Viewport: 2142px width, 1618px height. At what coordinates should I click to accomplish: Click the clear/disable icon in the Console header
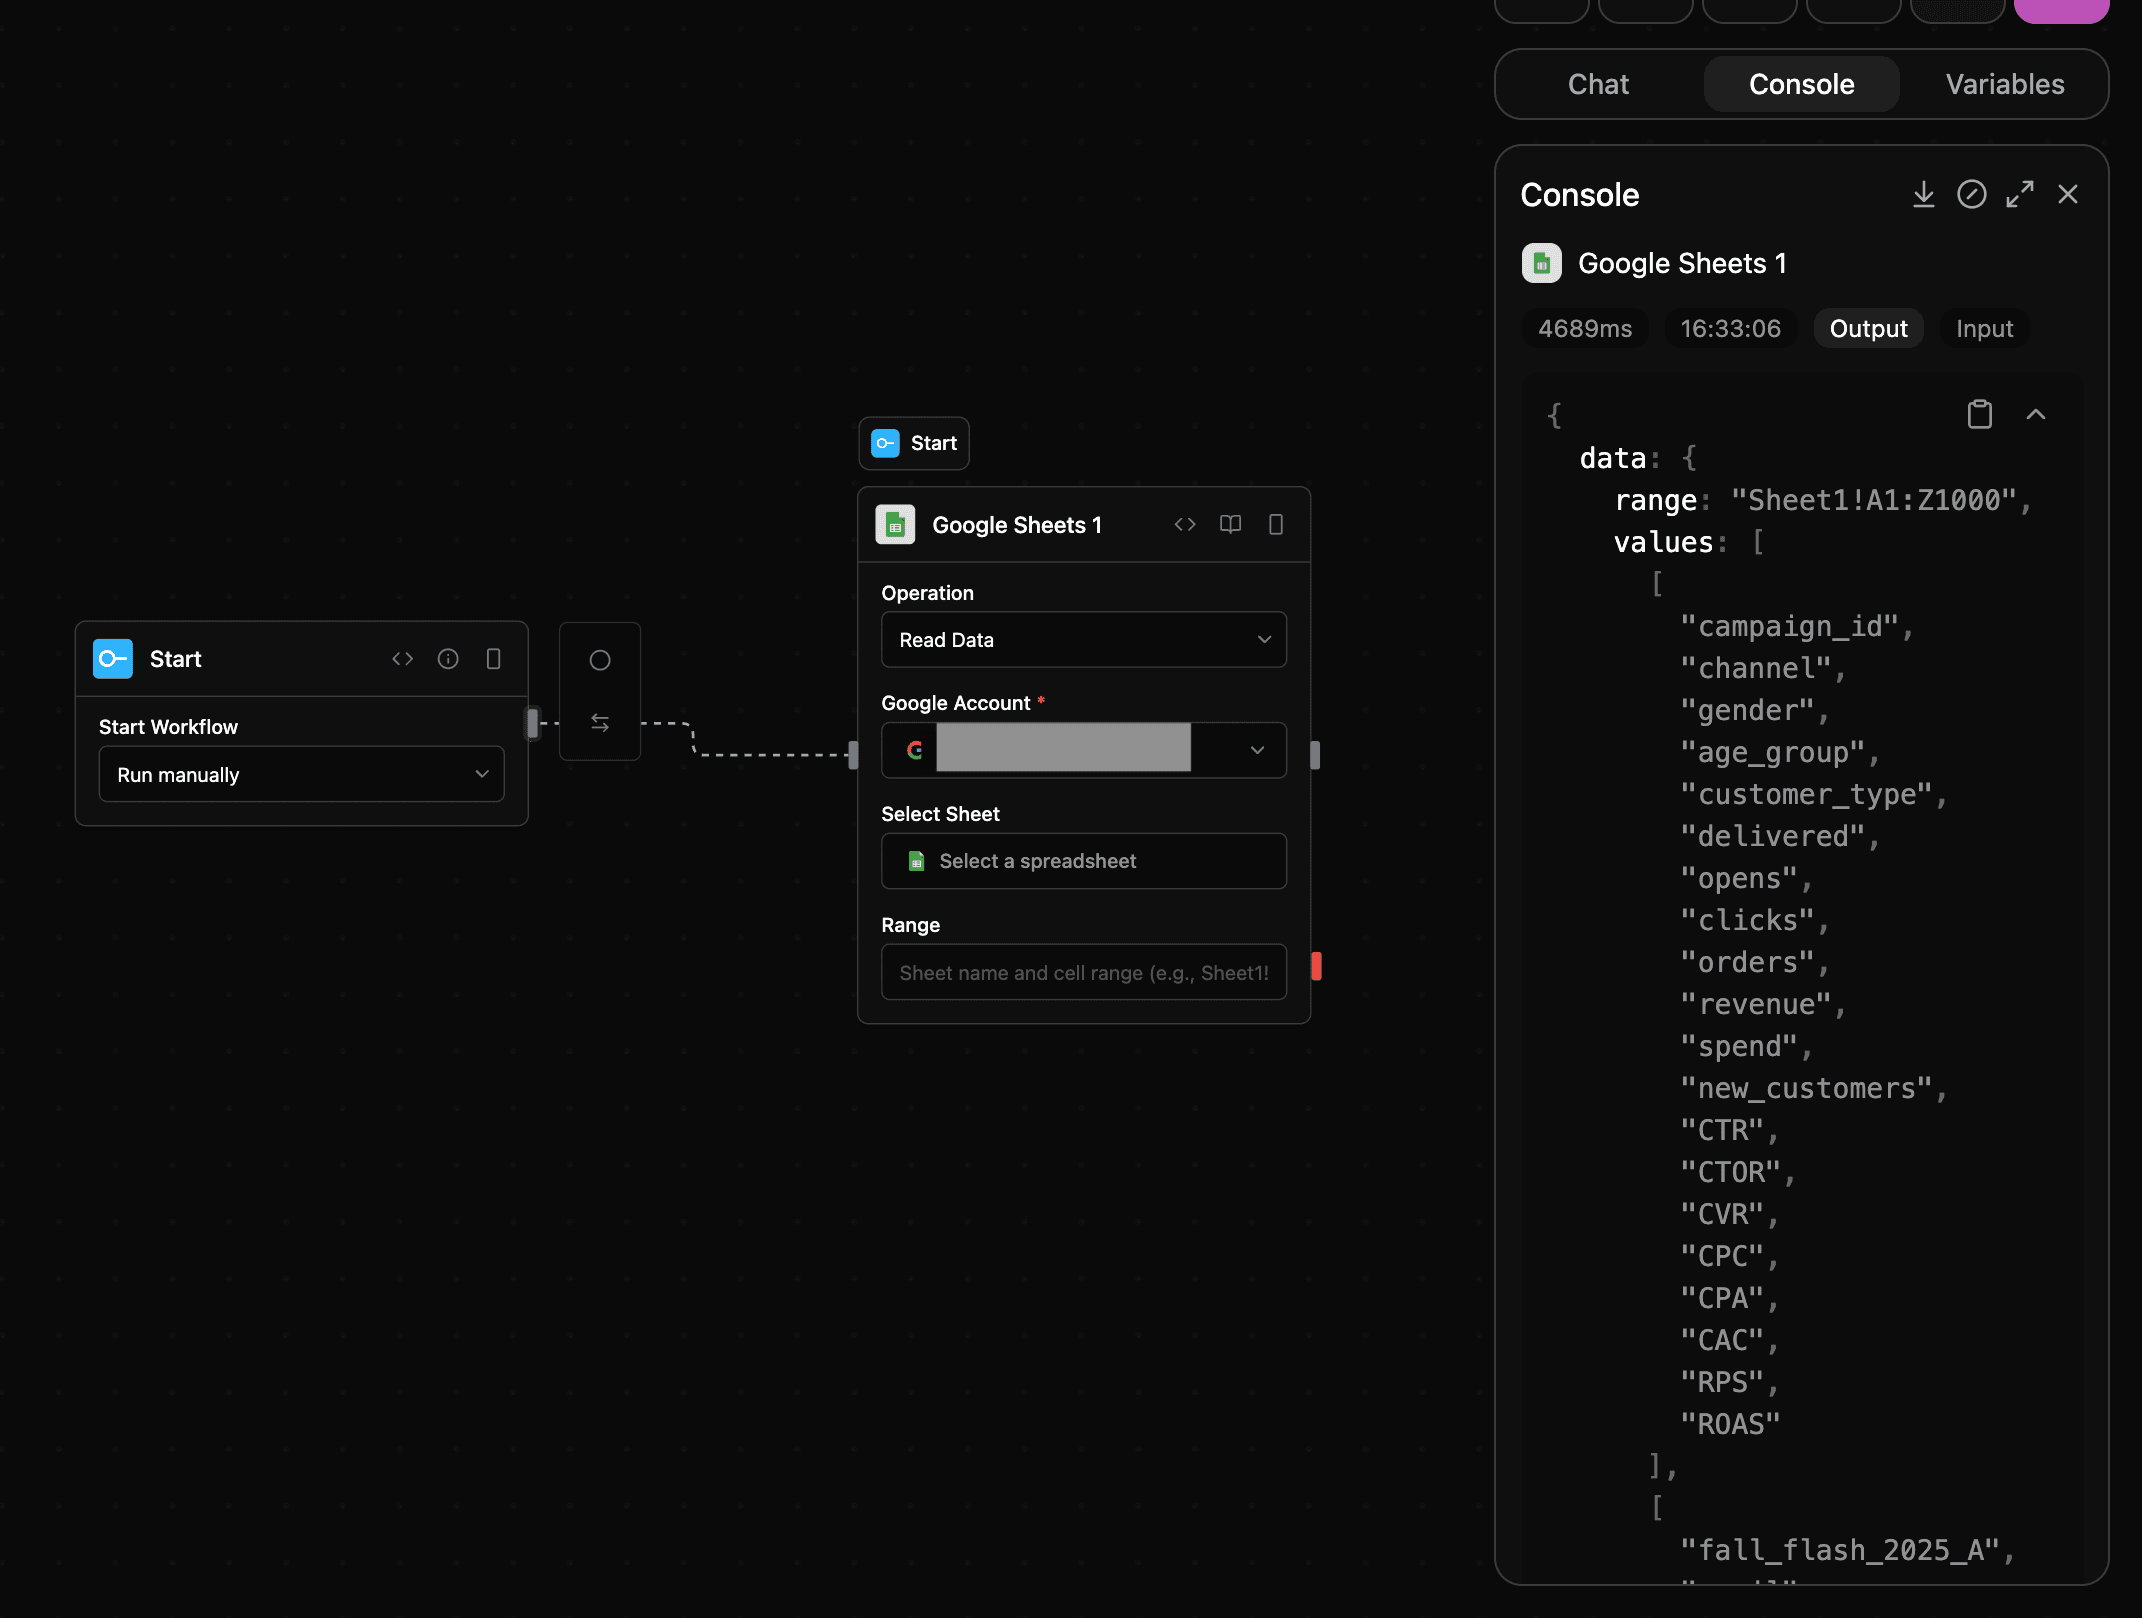pyautogui.click(x=1971, y=194)
